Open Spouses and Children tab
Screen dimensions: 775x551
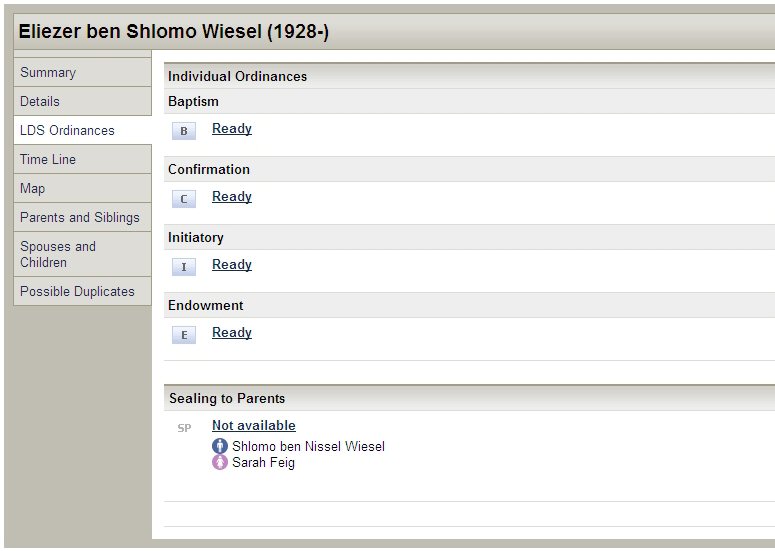coord(58,254)
